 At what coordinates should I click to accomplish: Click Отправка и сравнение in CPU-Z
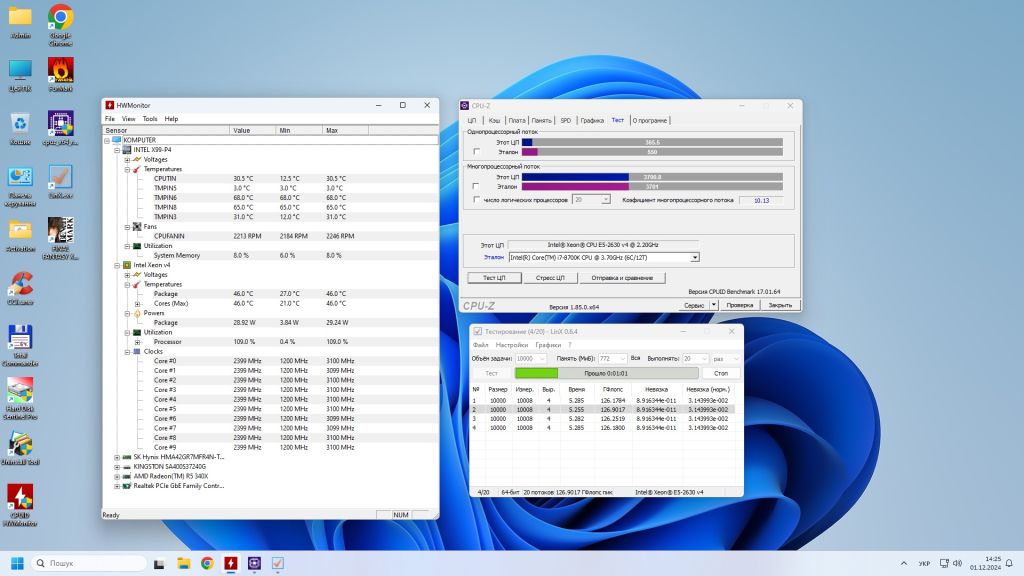622,278
